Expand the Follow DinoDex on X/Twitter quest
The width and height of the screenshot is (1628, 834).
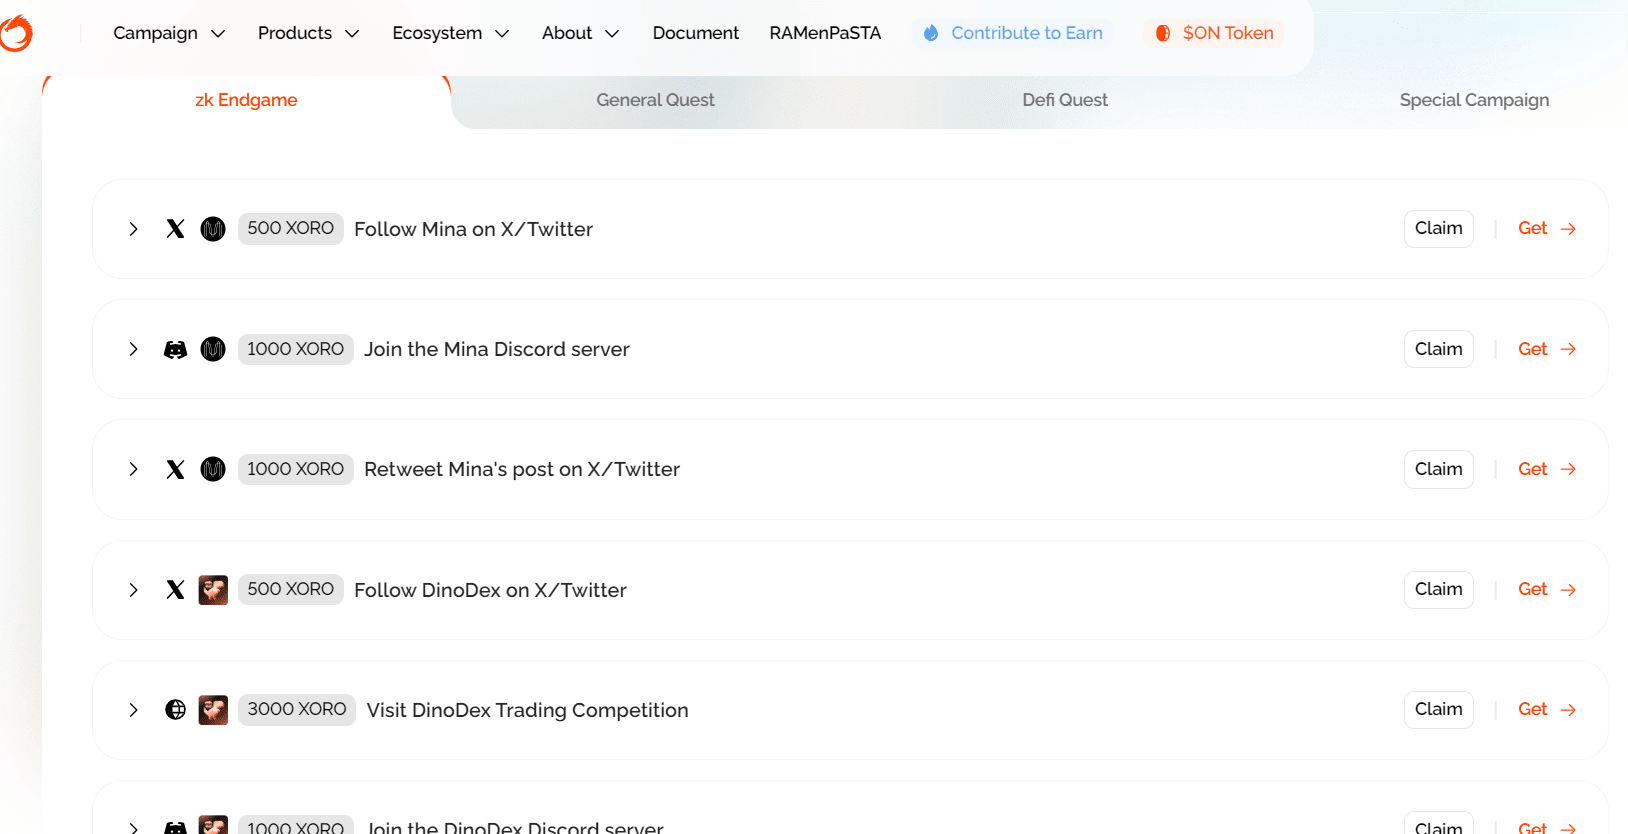[x=133, y=590]
